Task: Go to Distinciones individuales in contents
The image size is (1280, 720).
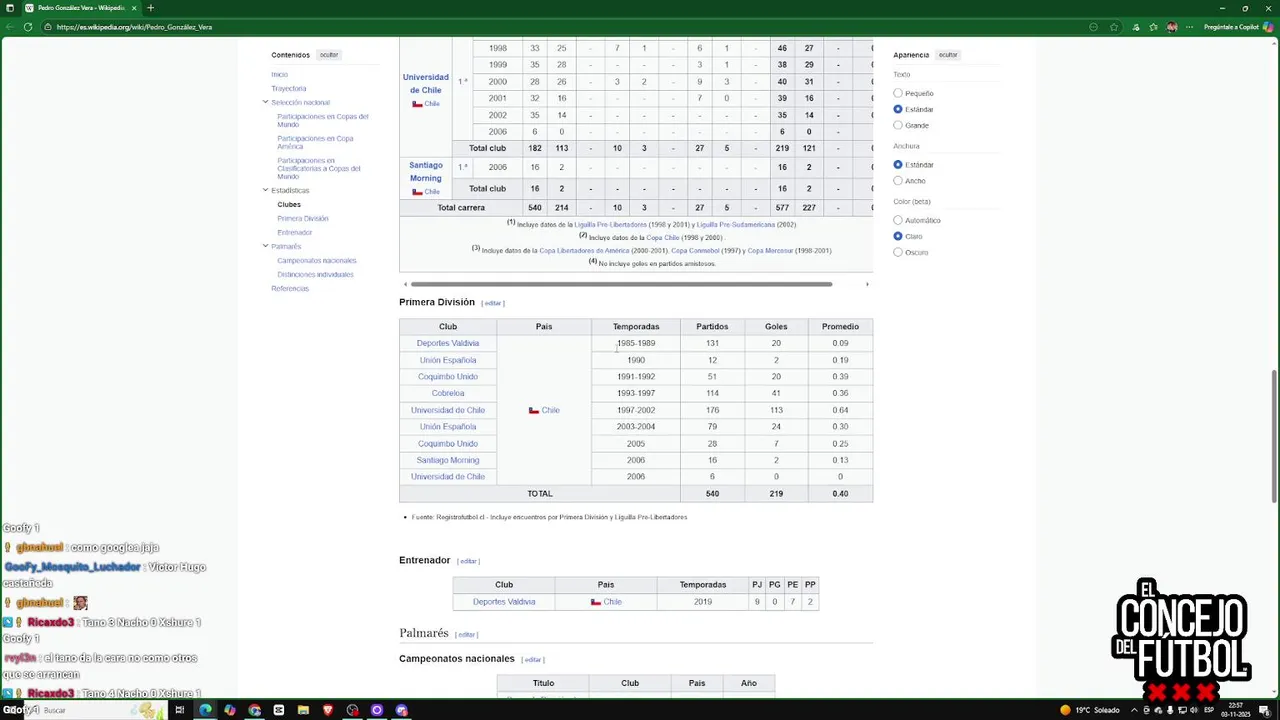Action: point(315,274)
